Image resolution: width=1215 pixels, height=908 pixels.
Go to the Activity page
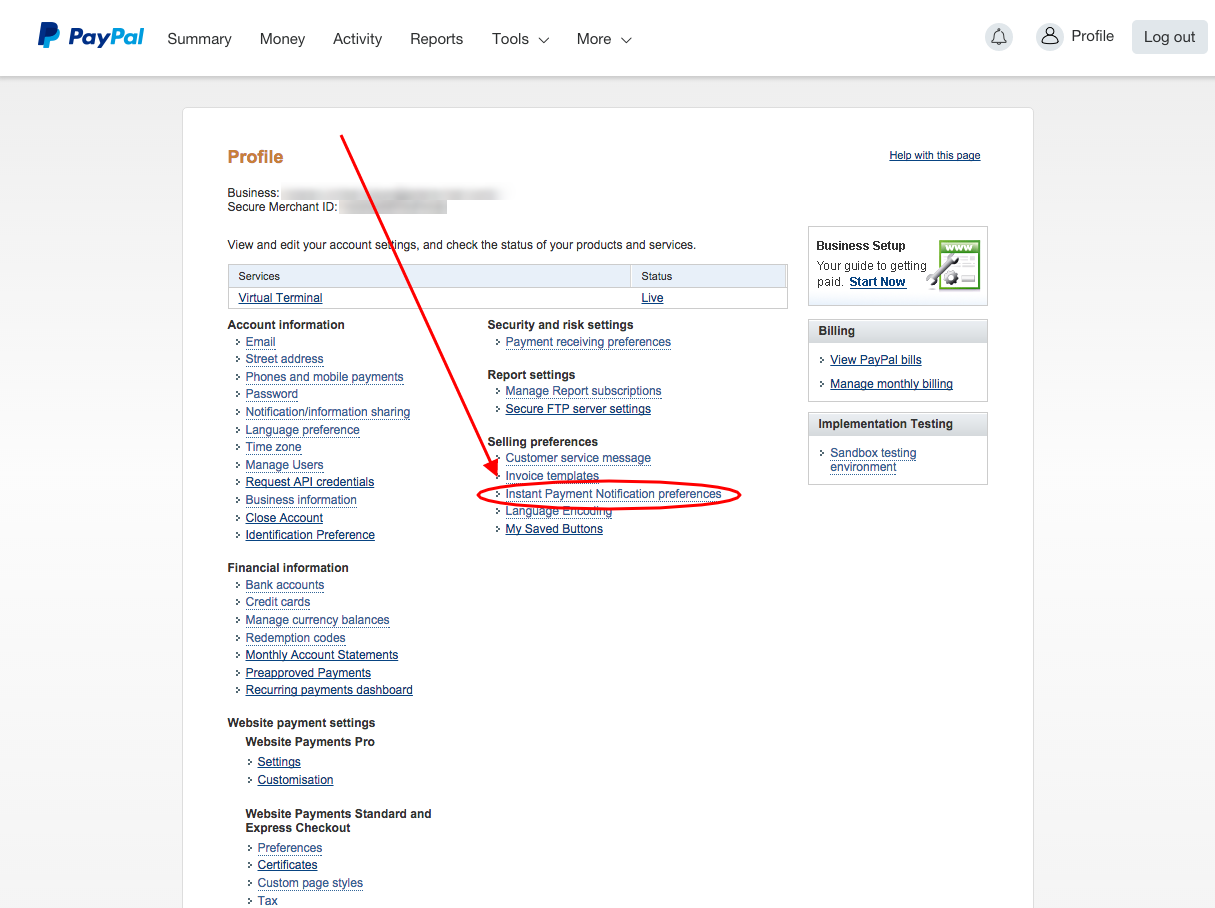[357, 39]
